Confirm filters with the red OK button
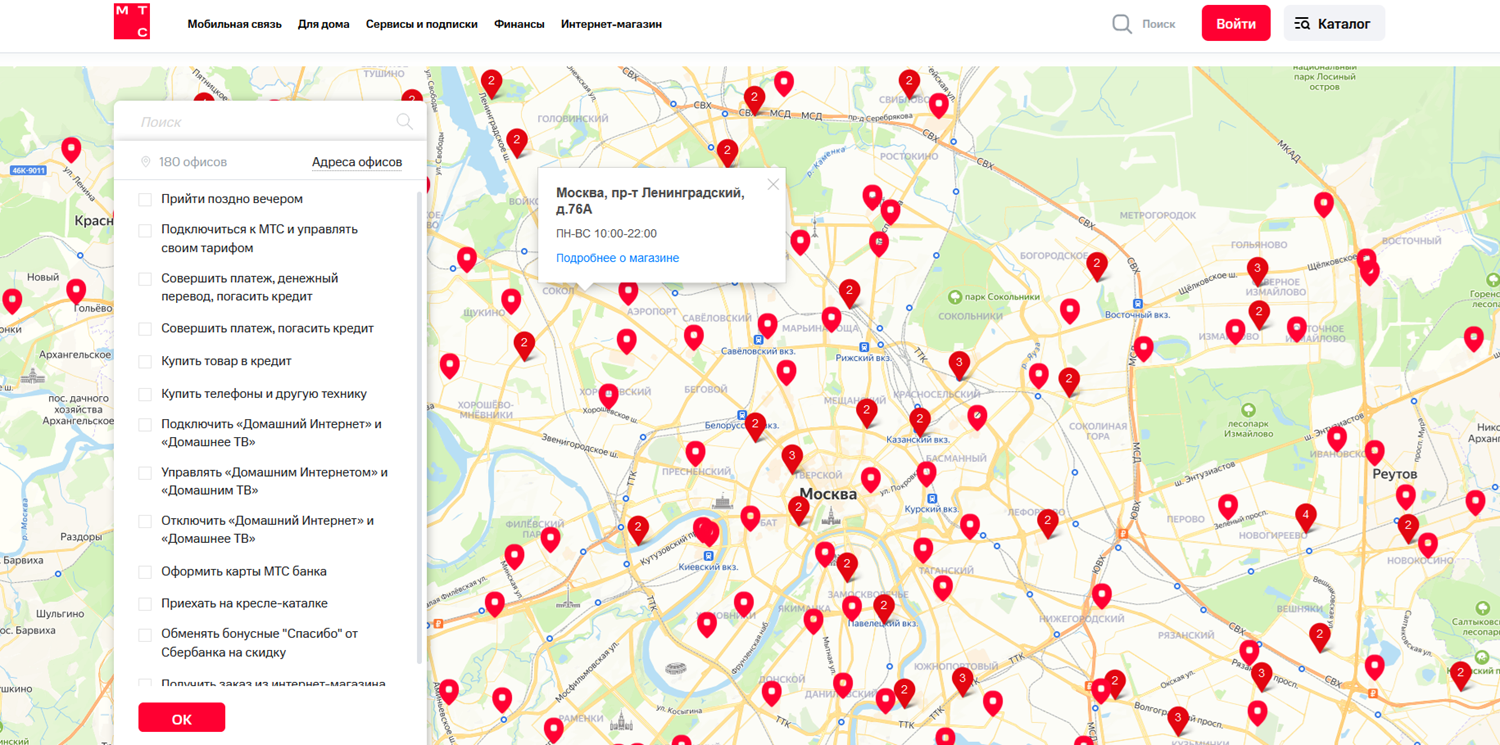Viewport: 1500px width, 745px height. 181,718
